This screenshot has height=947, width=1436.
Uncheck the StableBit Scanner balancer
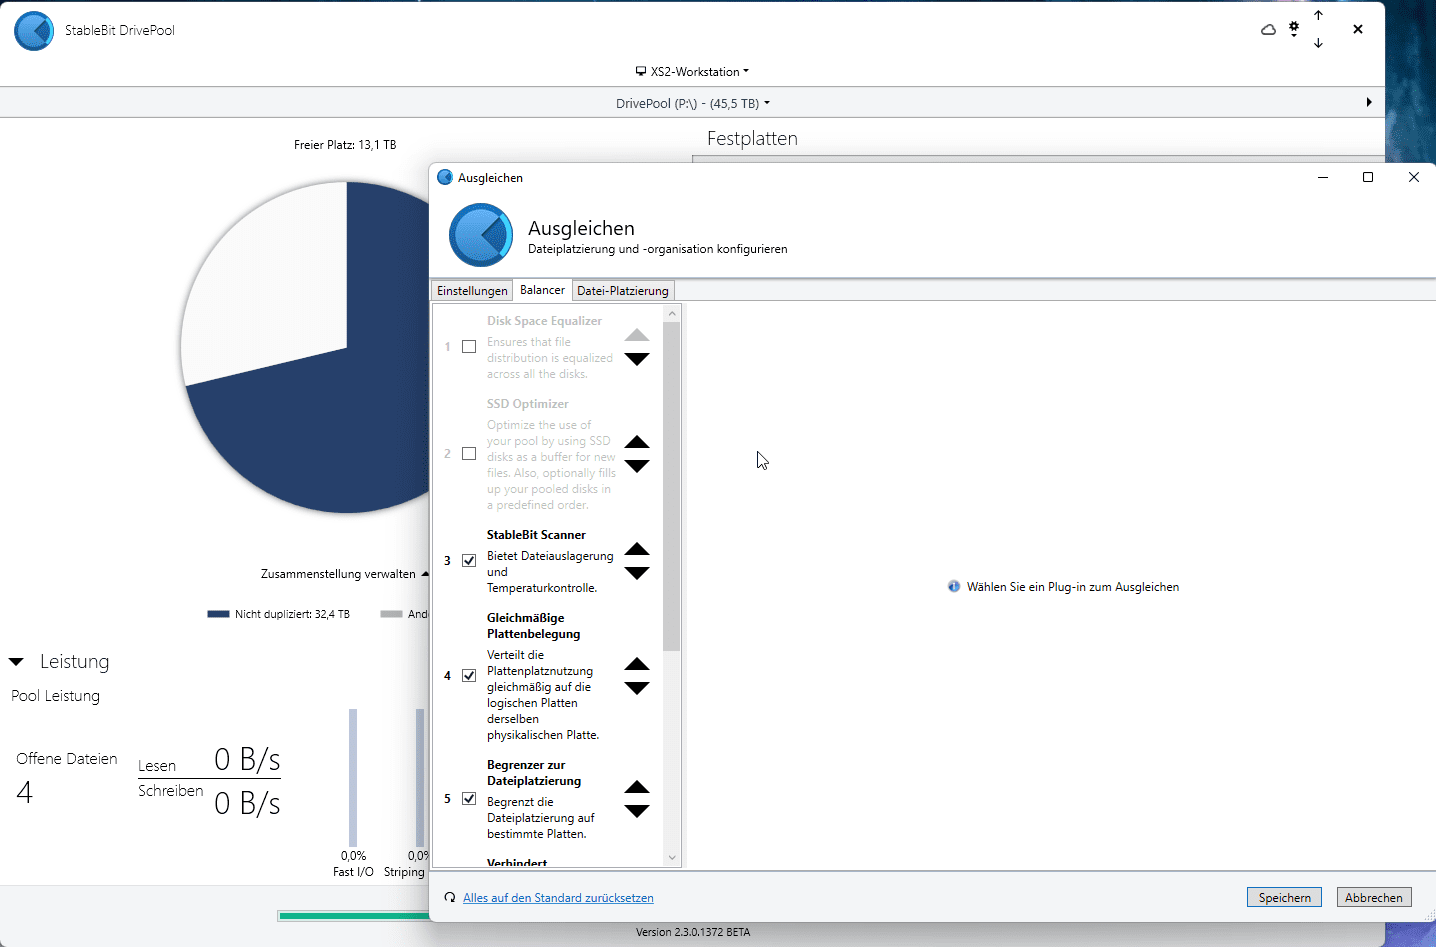(x=469, y=561)
